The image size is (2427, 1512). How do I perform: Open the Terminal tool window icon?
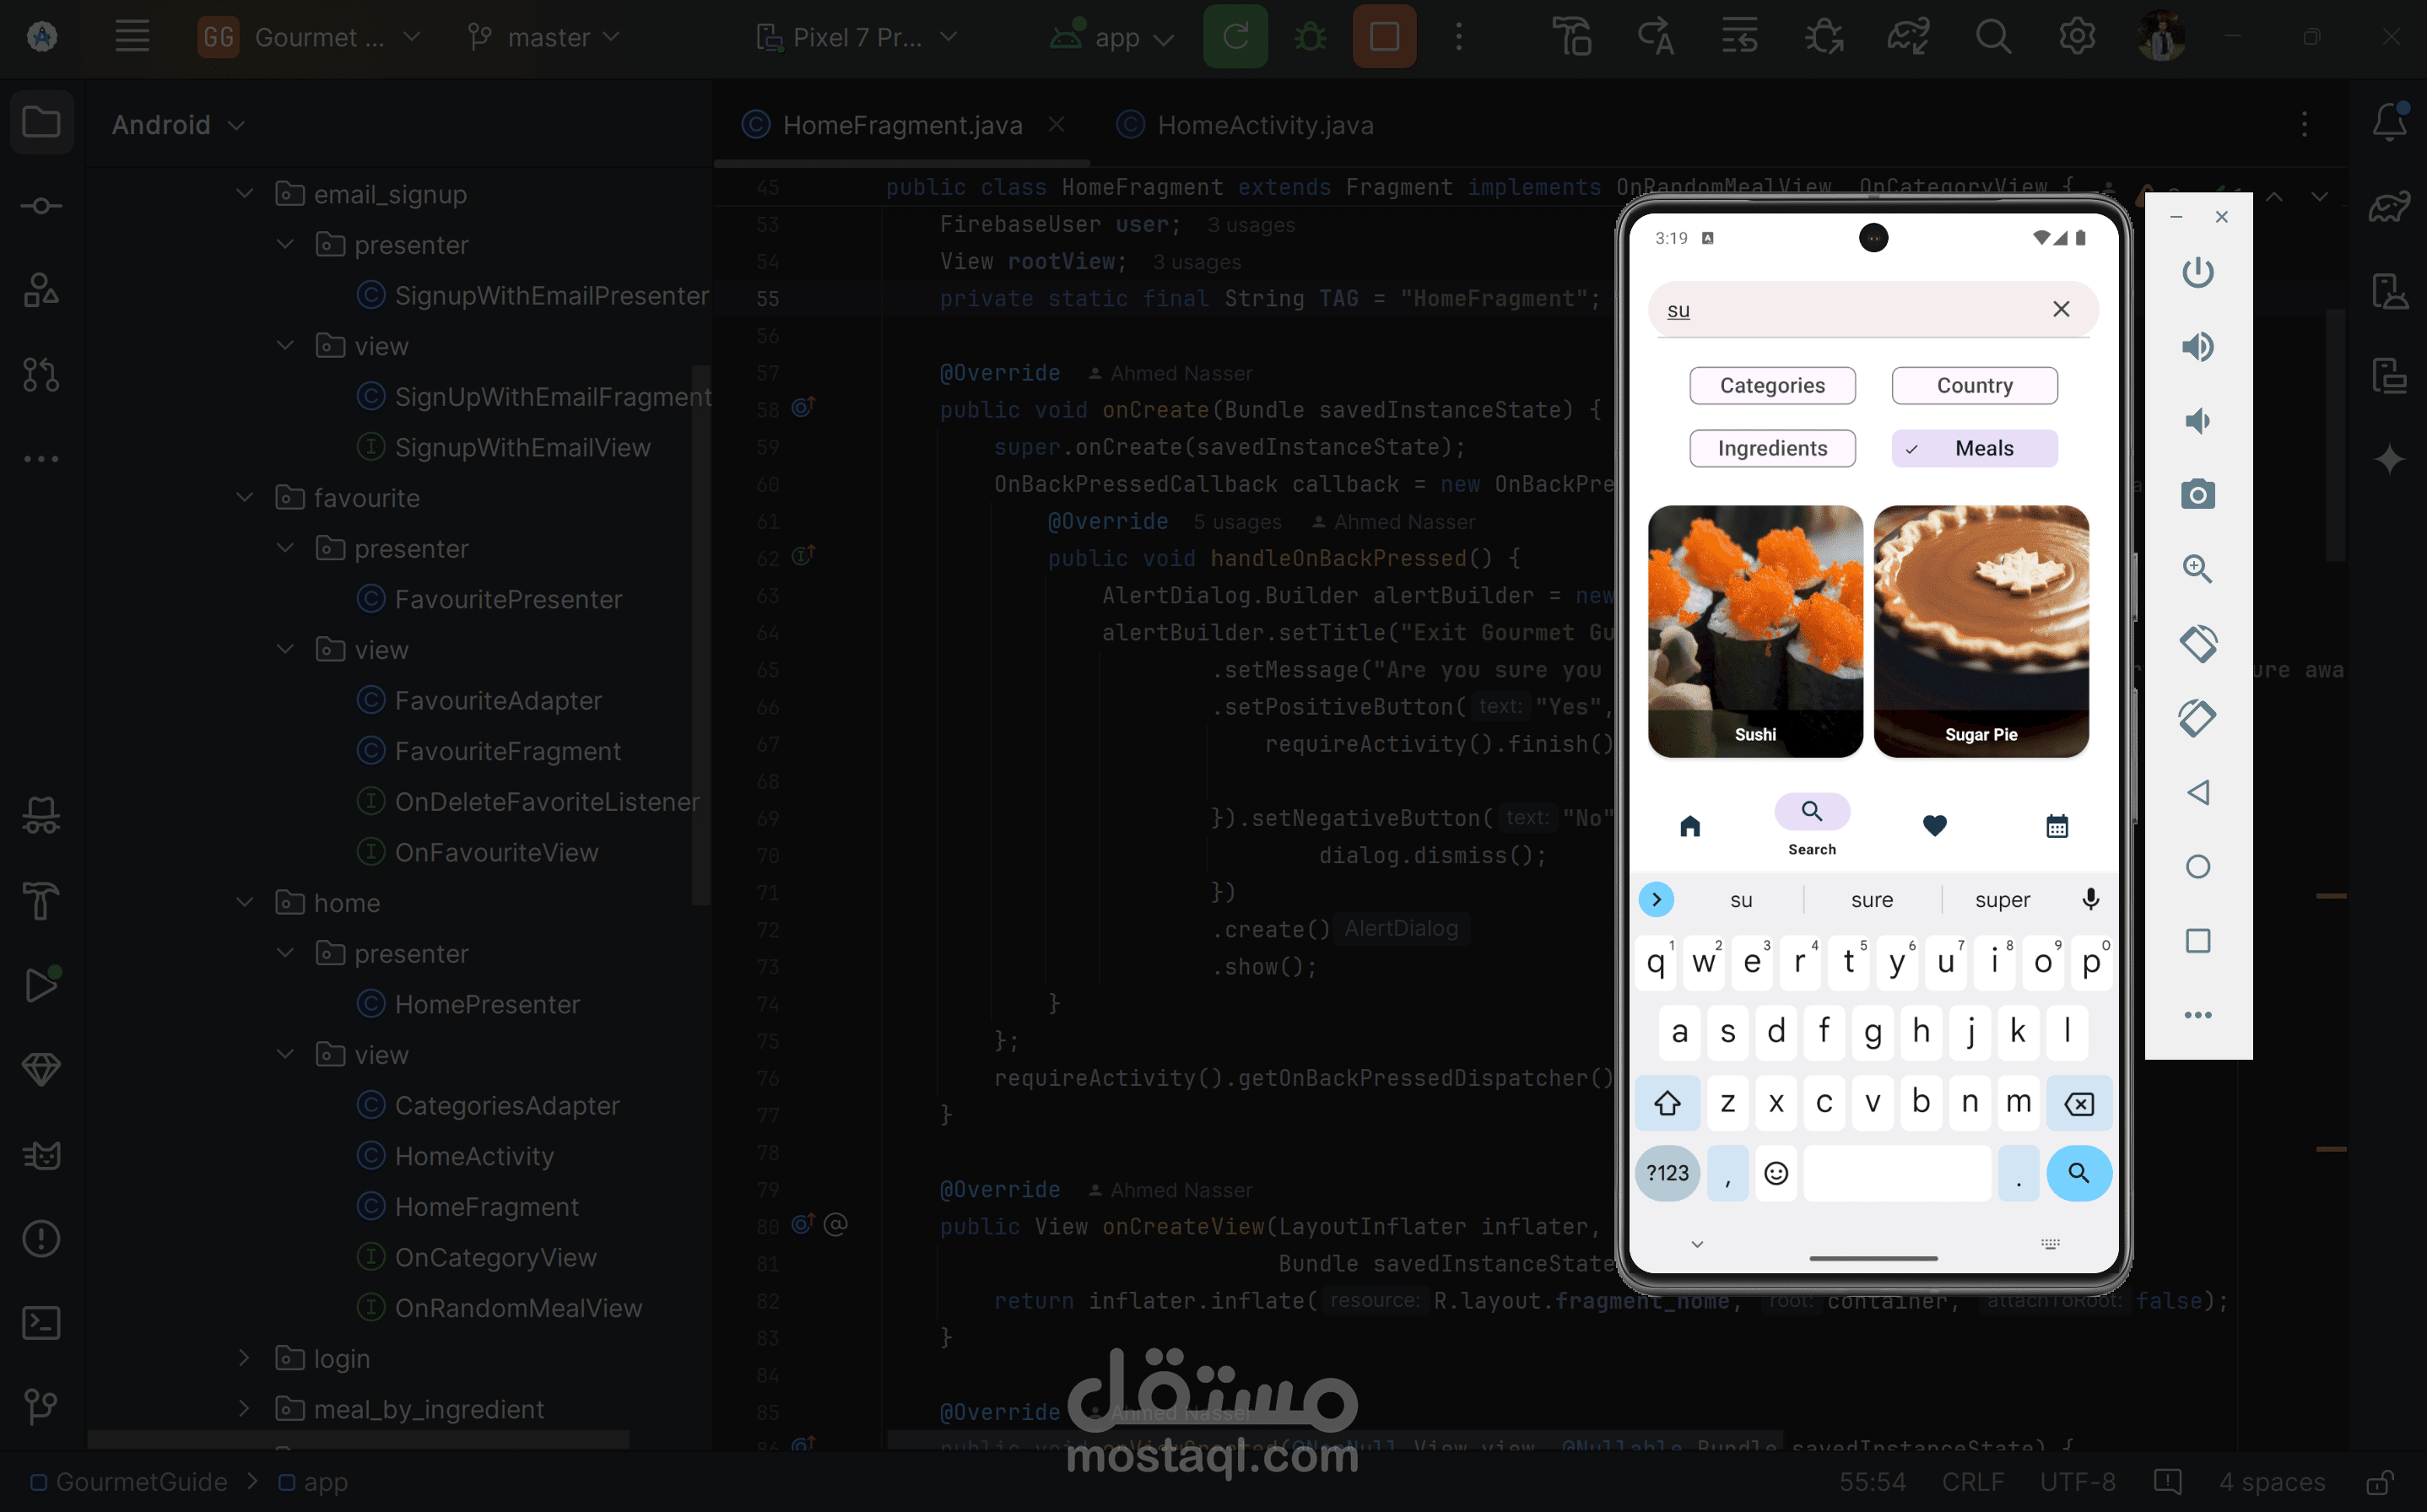[41, 1322]
